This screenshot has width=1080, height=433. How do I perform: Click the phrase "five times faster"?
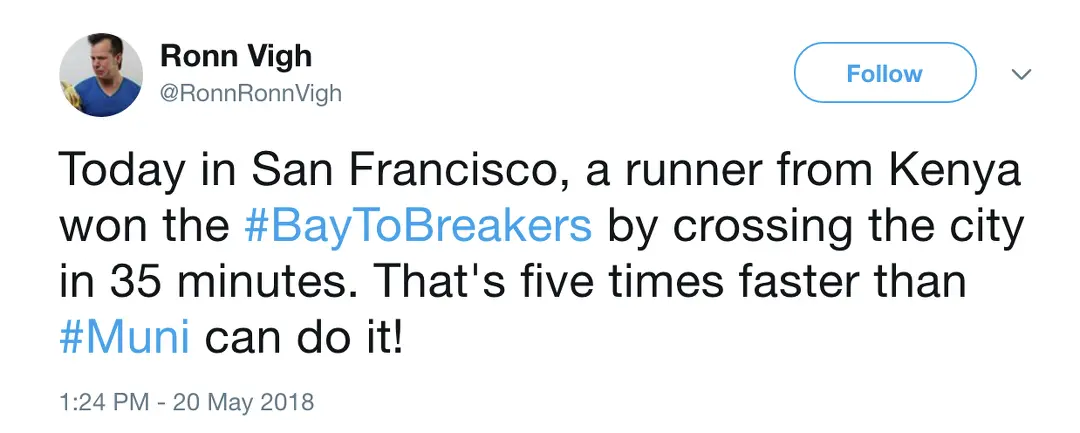coord(683,281)
